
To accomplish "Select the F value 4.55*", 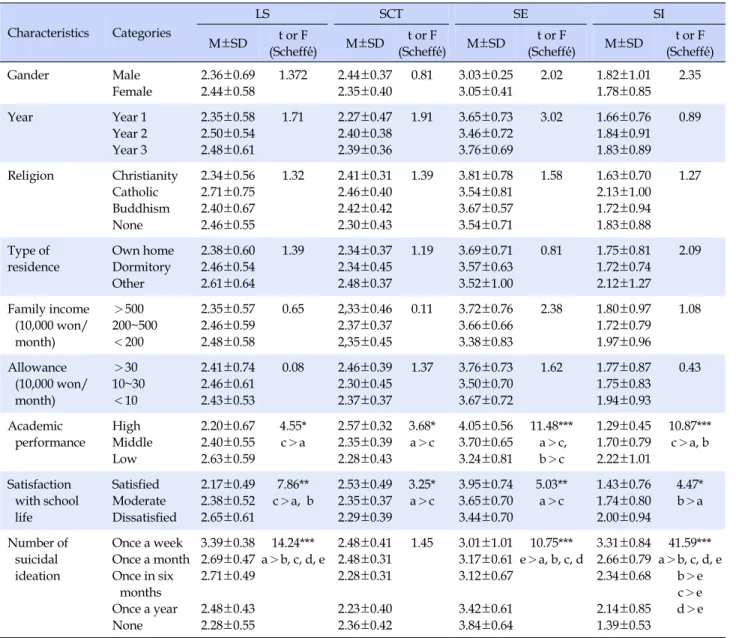I will (293, 426).
